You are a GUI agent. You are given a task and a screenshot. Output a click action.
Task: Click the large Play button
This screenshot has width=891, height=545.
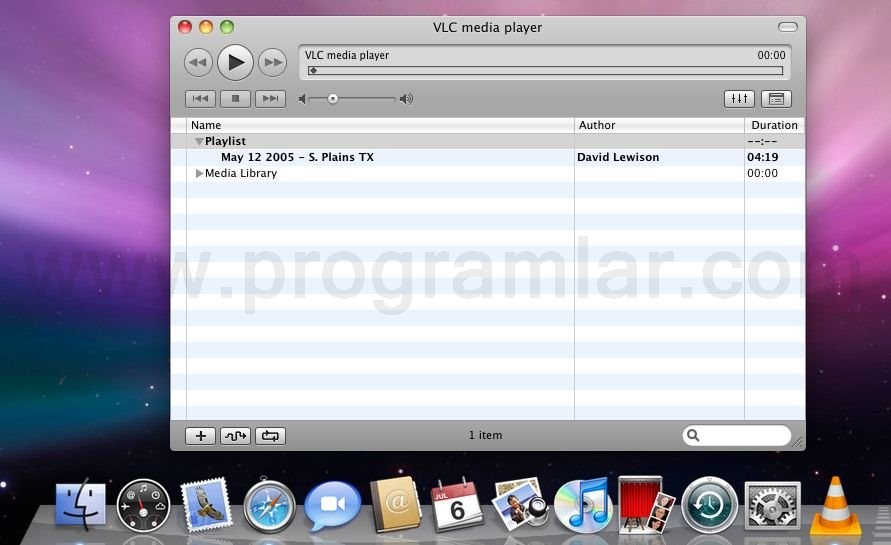coord(235,62)
